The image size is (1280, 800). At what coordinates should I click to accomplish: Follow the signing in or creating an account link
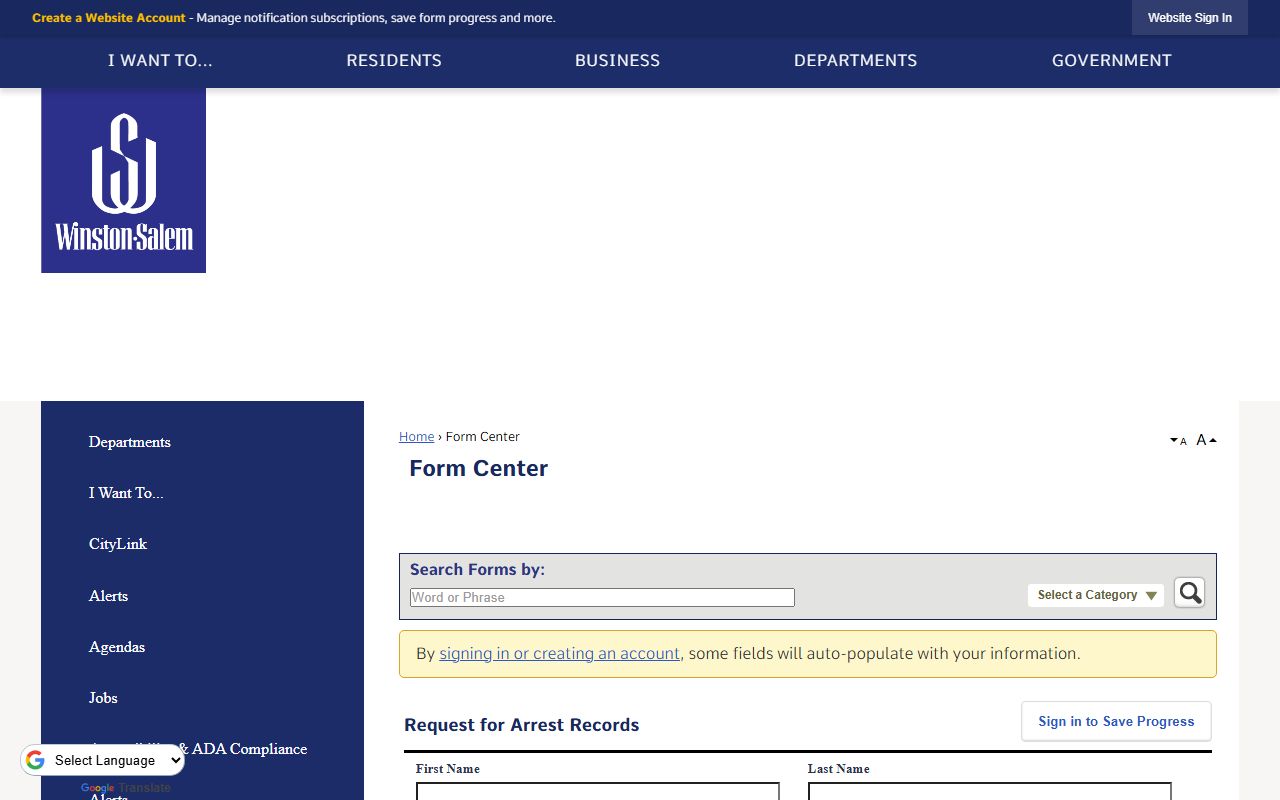point(559,654)
